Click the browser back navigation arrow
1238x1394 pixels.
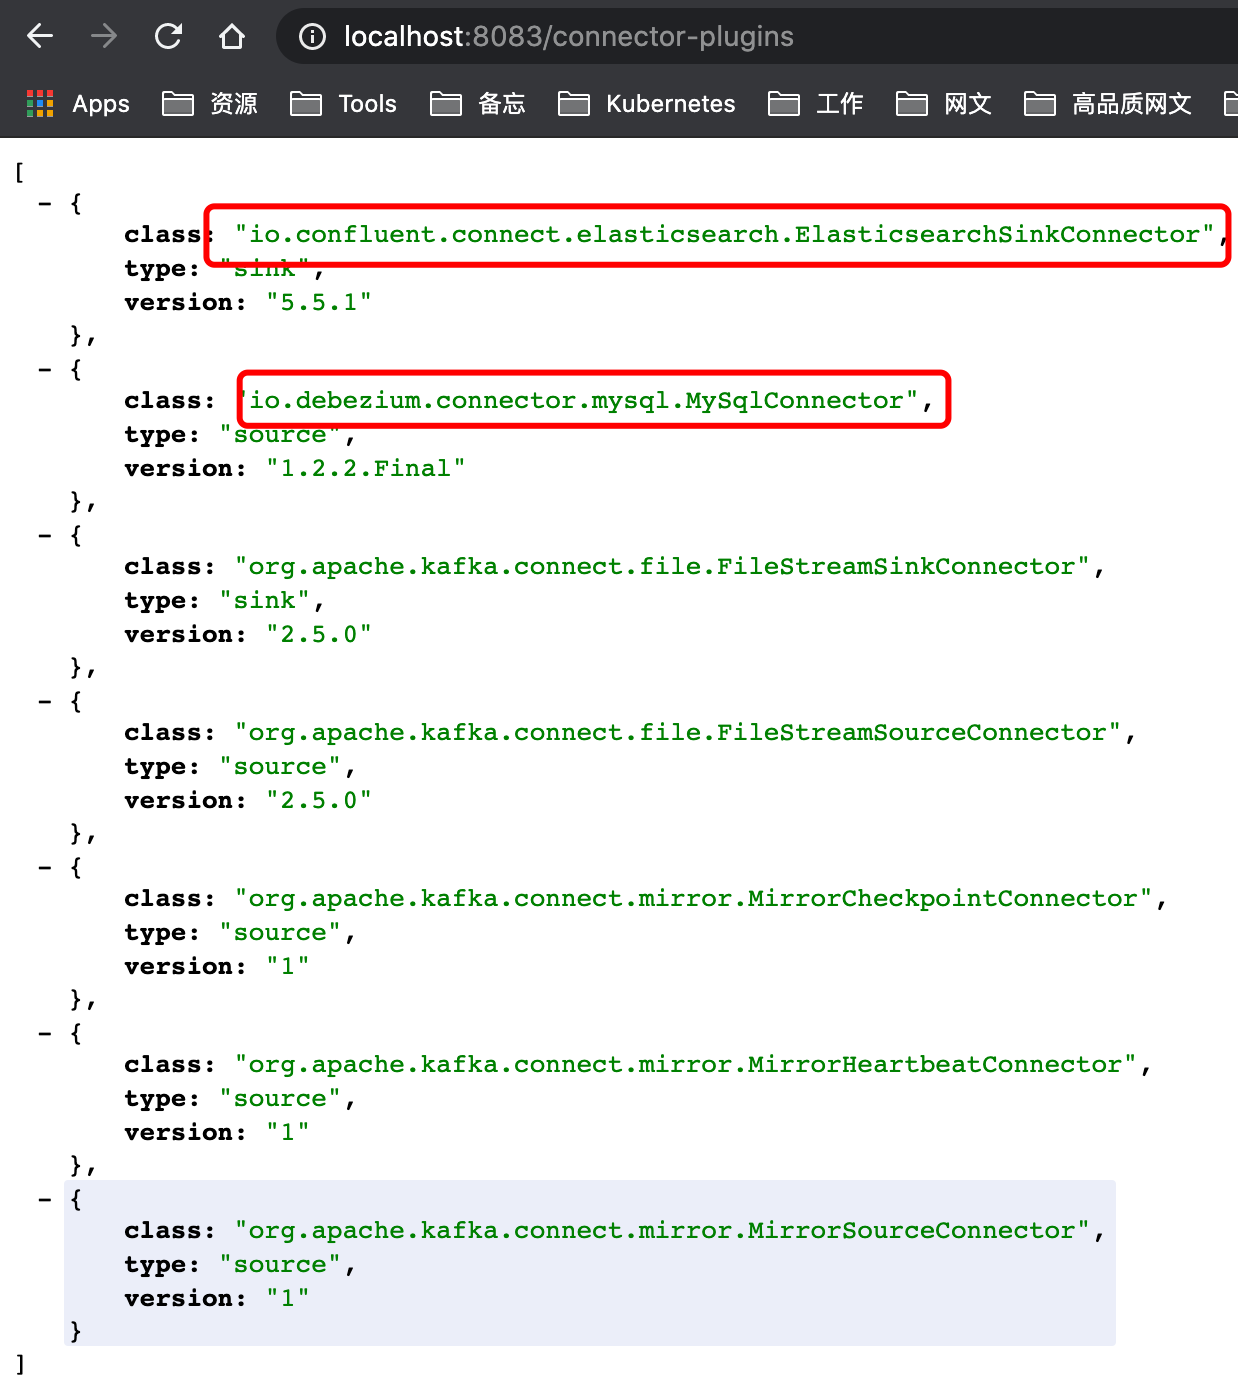pos(39,36)
